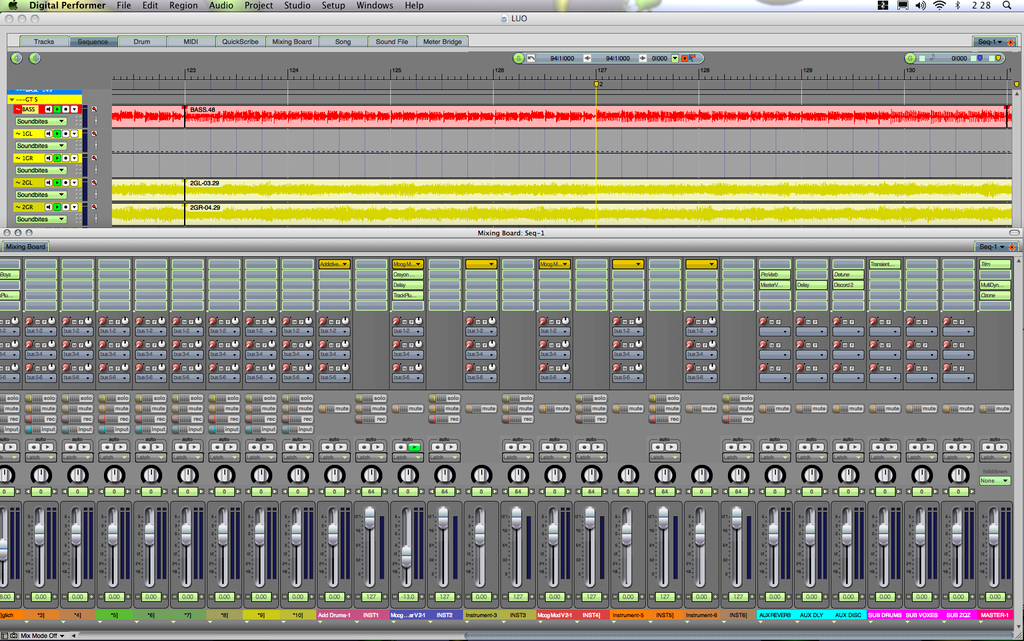This screenshot has height=641, width=1024.
Task: Click the automation record button on the Add Drums-1 strip
Action: tap(328, 447)
